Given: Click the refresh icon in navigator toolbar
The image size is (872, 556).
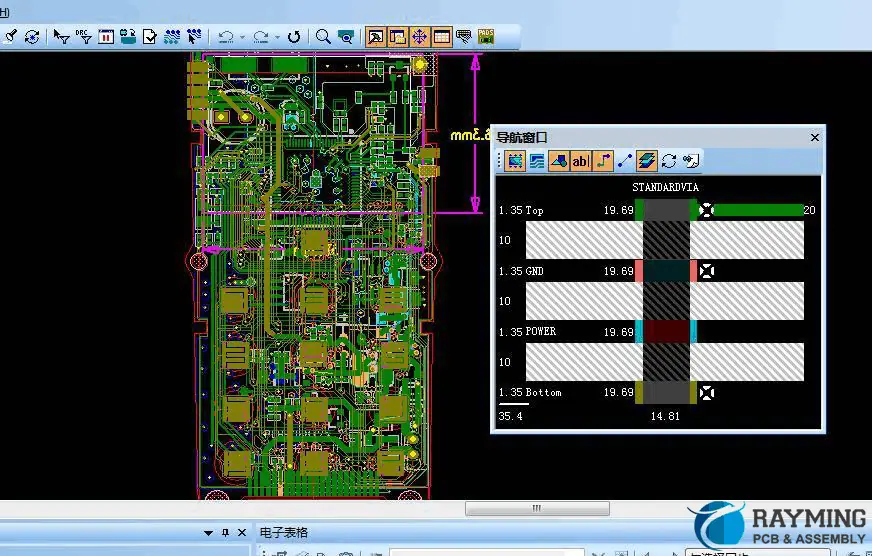Looking at the screenshot, I should [x=669, y=161].
